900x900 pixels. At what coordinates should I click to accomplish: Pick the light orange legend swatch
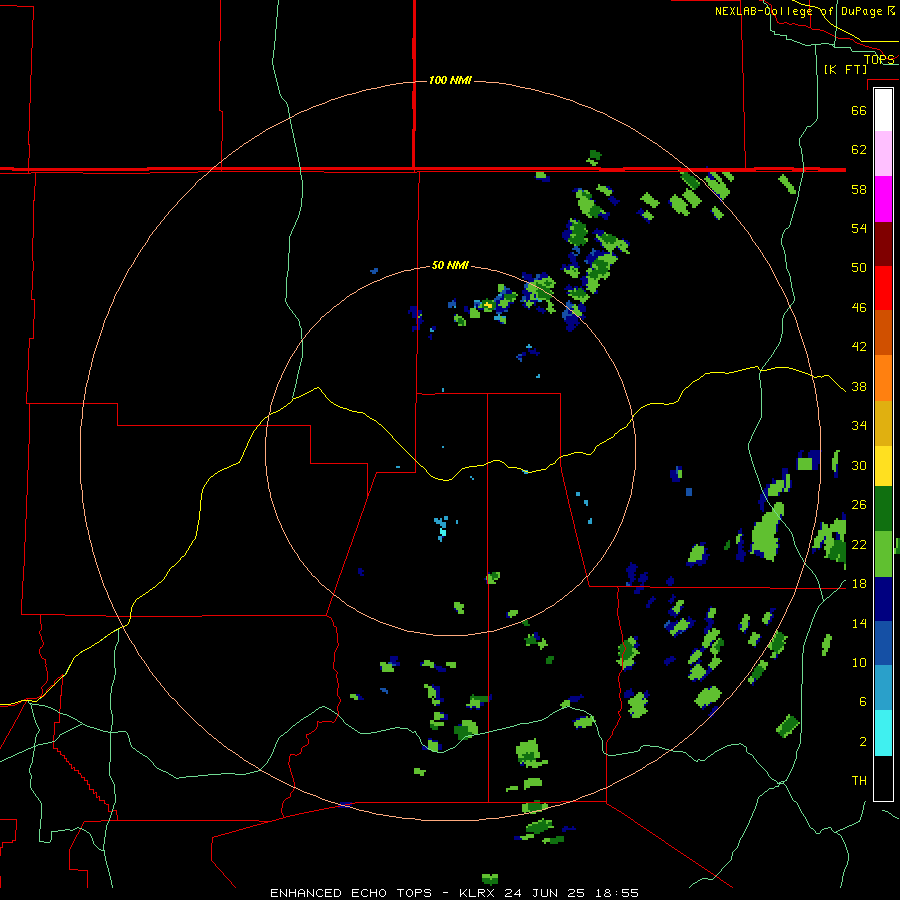[x=883, y=378]
